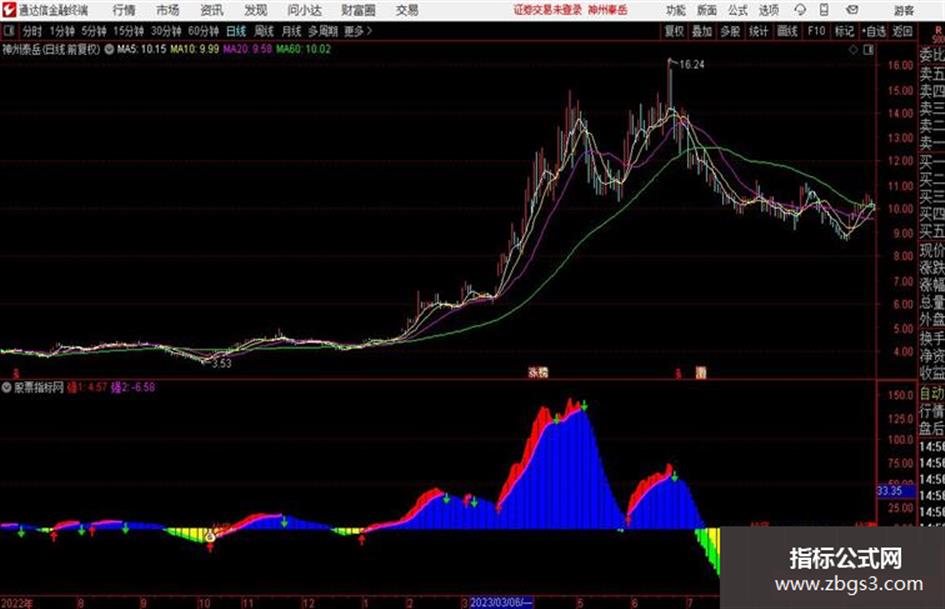The height and width of the screenshot is (609, 945).
Task: Toggle the panel layout icon beside 分时
Action: coord(8,31)
